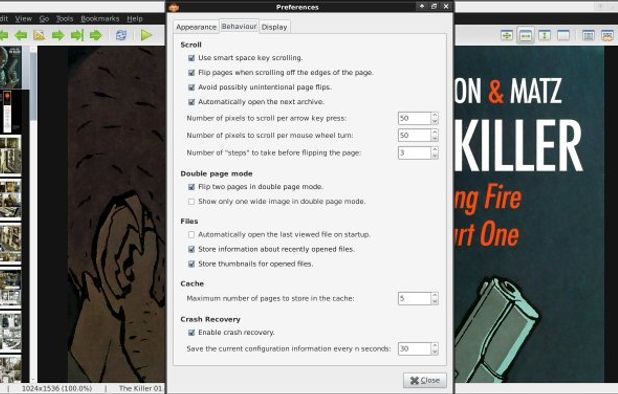Toggle manga mode icon at toolbar end
Screen dimensions: 618x394
click(x=607, y=35)
